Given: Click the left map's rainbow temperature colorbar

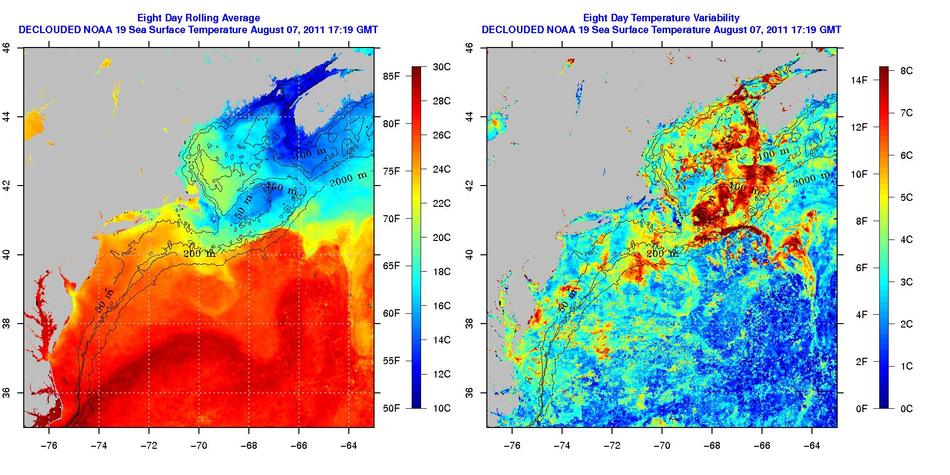Looking at the screenshot, I should point(417,238).
